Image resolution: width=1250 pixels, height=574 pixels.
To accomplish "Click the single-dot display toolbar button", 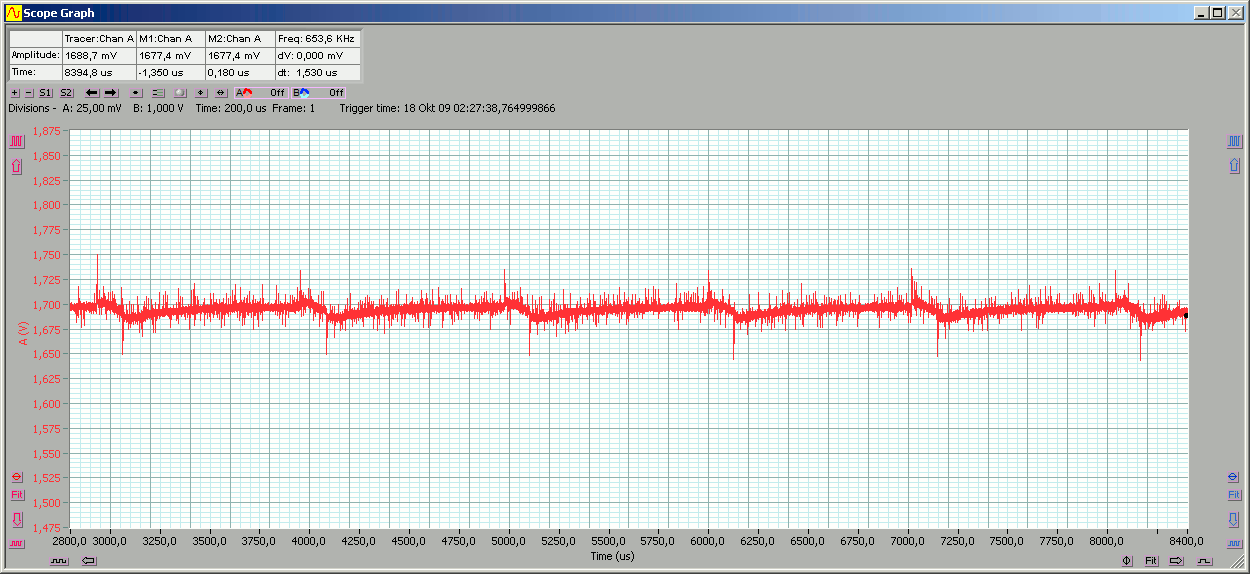I will pyautogui.click(x=137, y=92).
